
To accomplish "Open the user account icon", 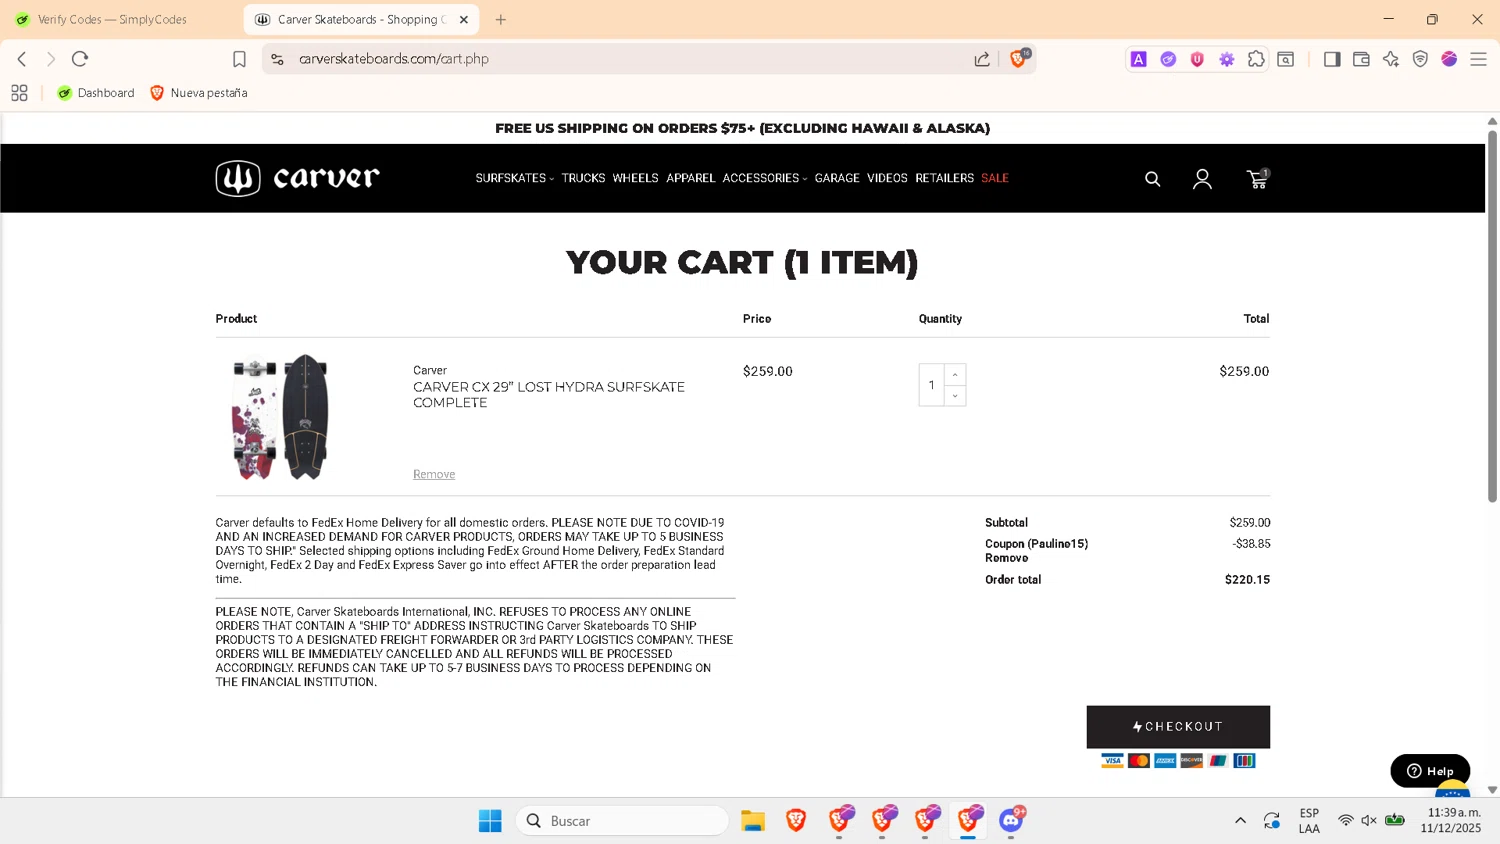I will pyautogui.click(x=1202, y=179).
